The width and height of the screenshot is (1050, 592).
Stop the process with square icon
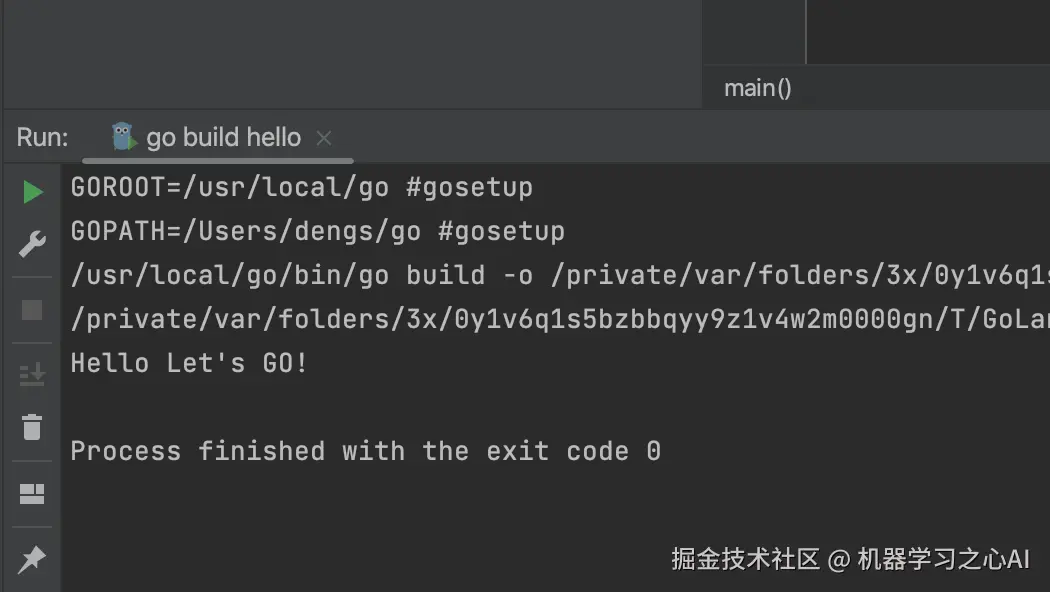pos(31,310)
